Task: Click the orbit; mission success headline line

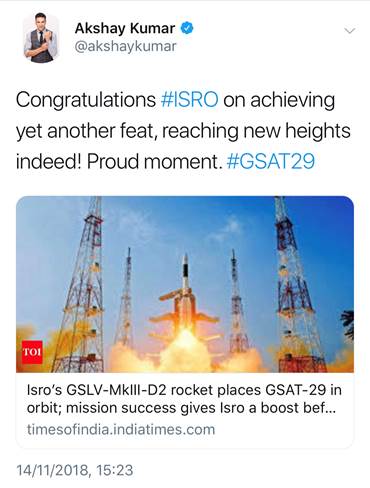Action: (182, 408)
